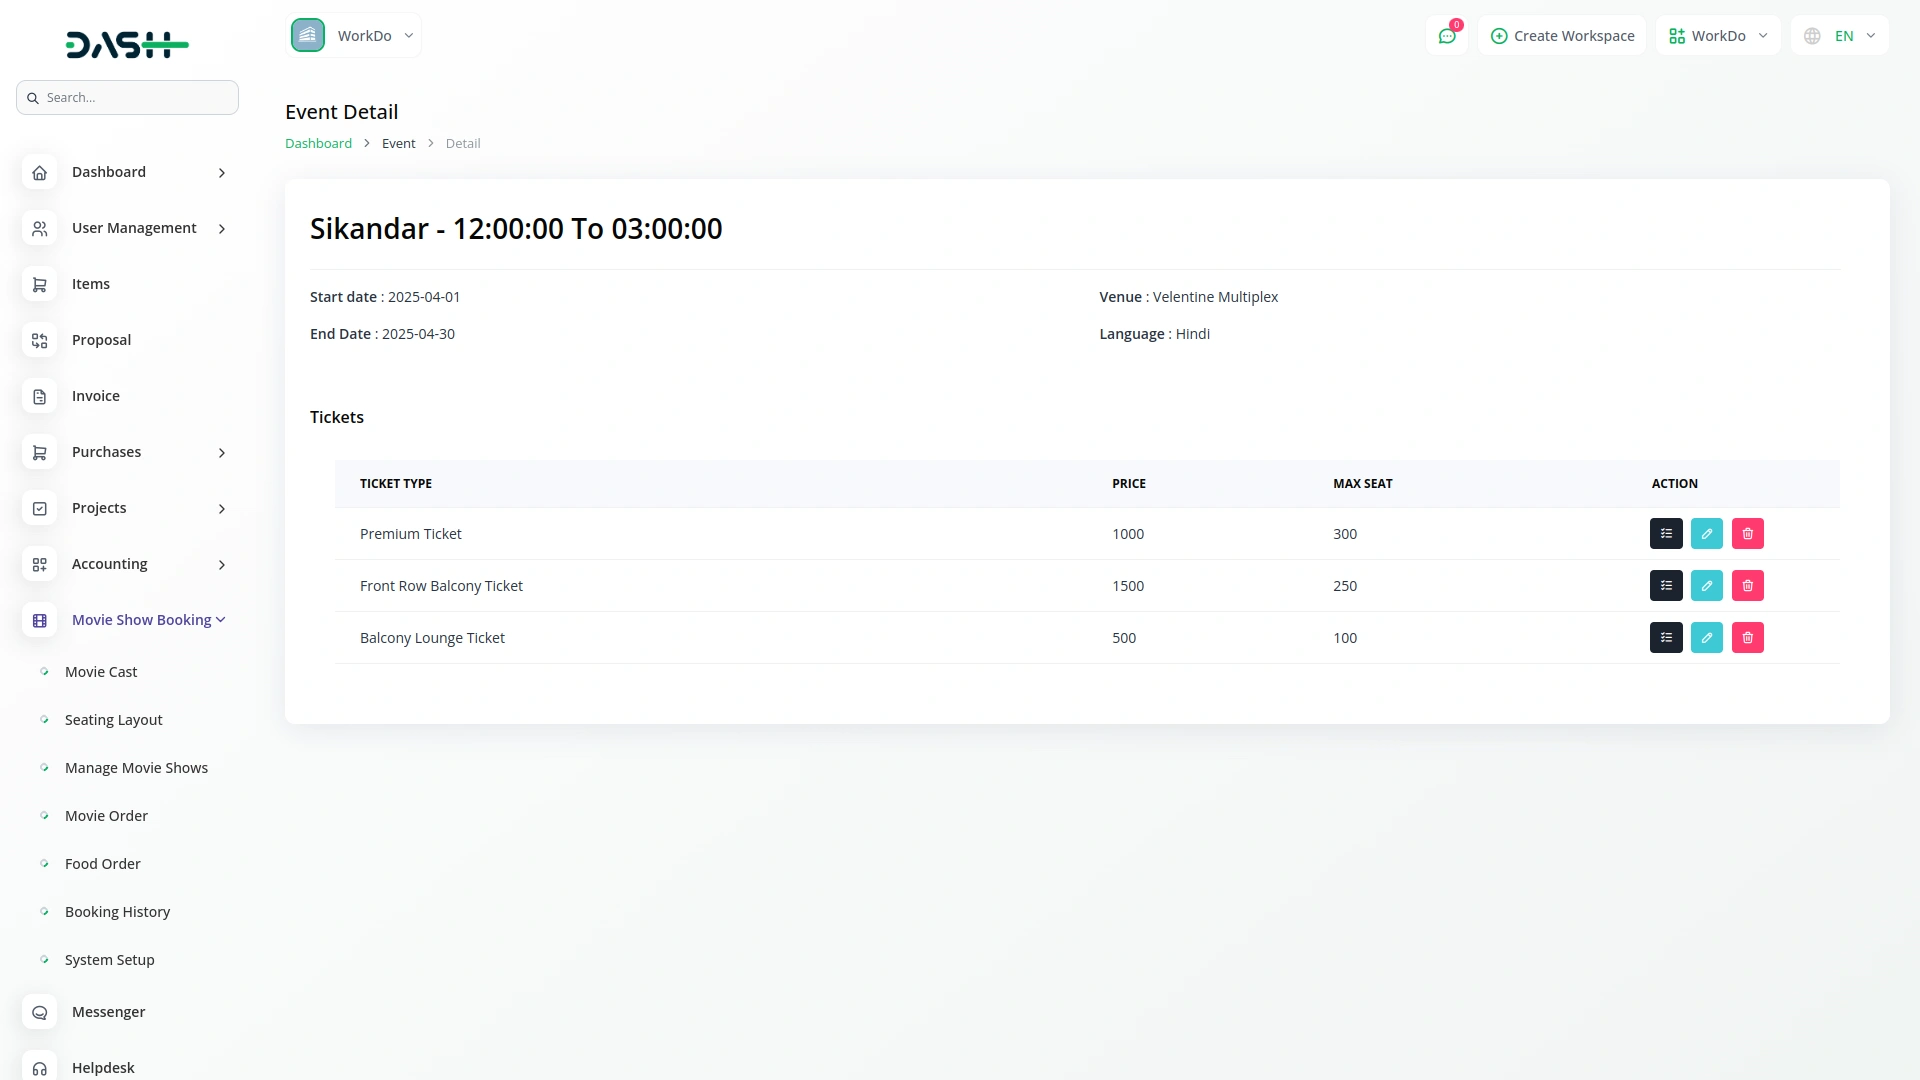Screen dimensions: 1920x1080
Task: Edit the Balcony Lounge Ticket
Action: (1706, 637)
